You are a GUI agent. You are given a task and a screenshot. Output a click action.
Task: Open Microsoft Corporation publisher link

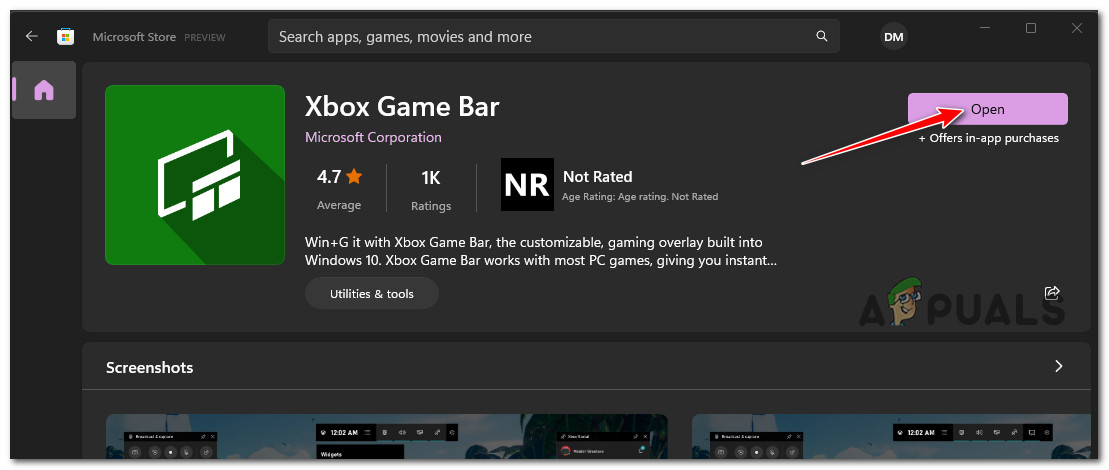coord(373,137)
